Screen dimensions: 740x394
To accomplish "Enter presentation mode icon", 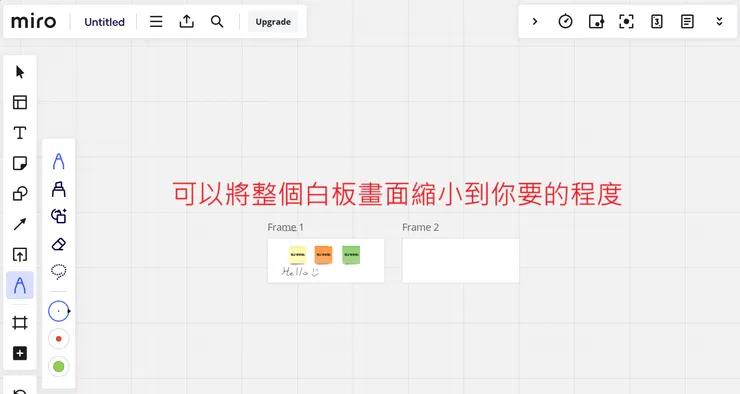I will pos(626,21).
